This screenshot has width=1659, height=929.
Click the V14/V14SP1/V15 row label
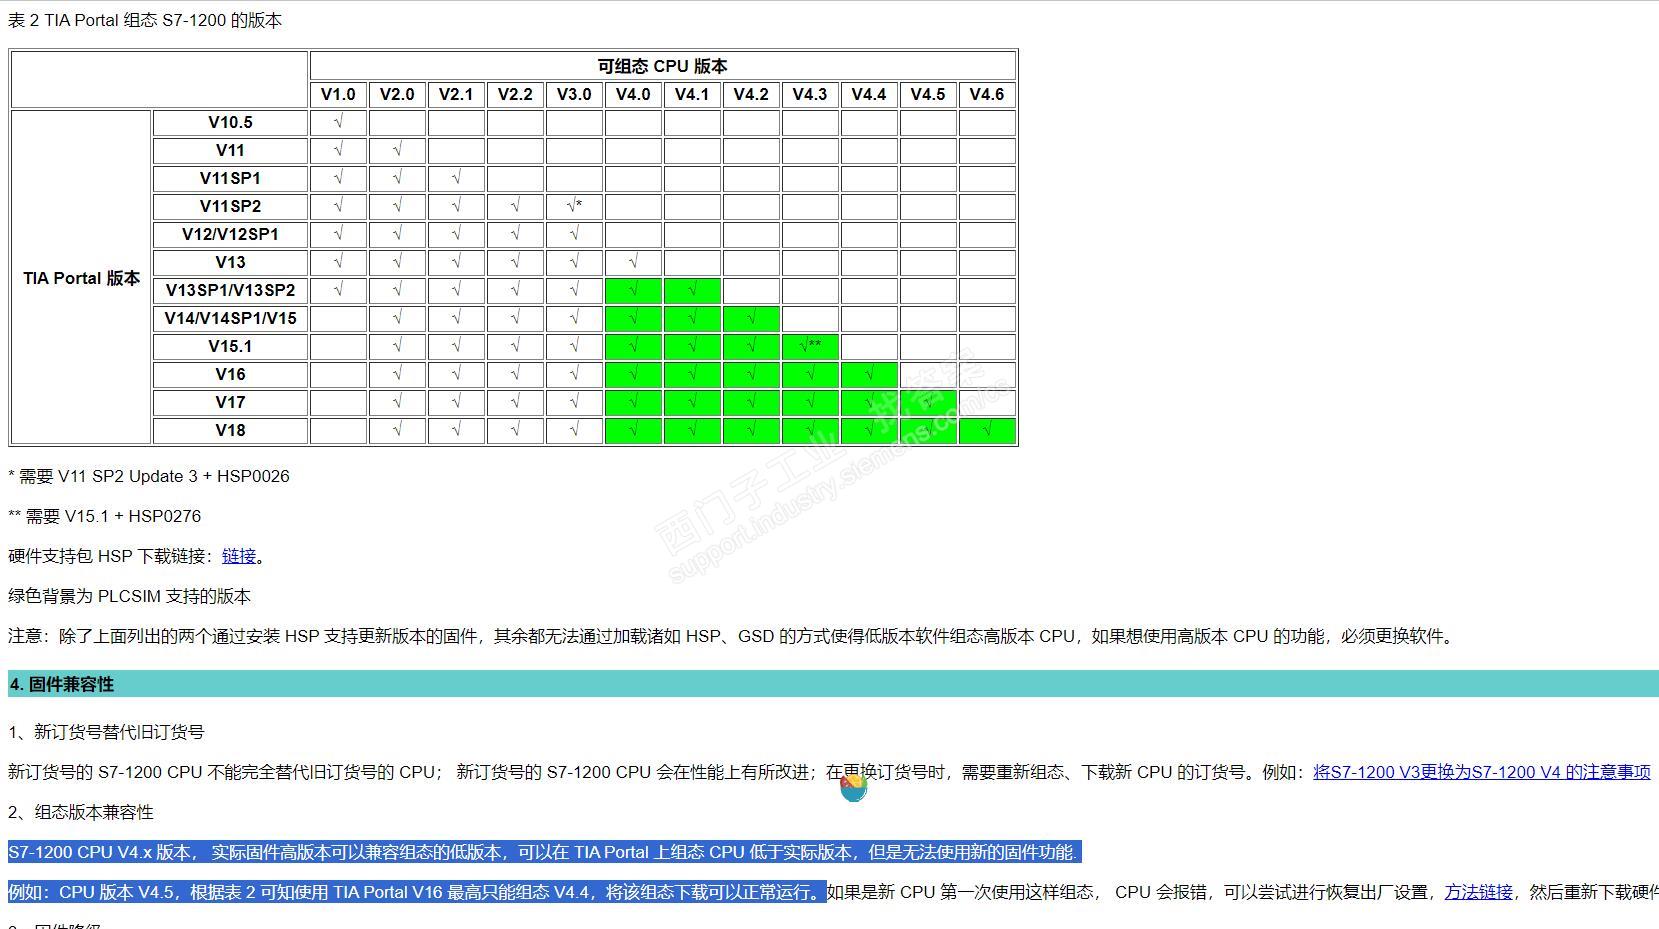pyautogui.click(x=230, y=319)
